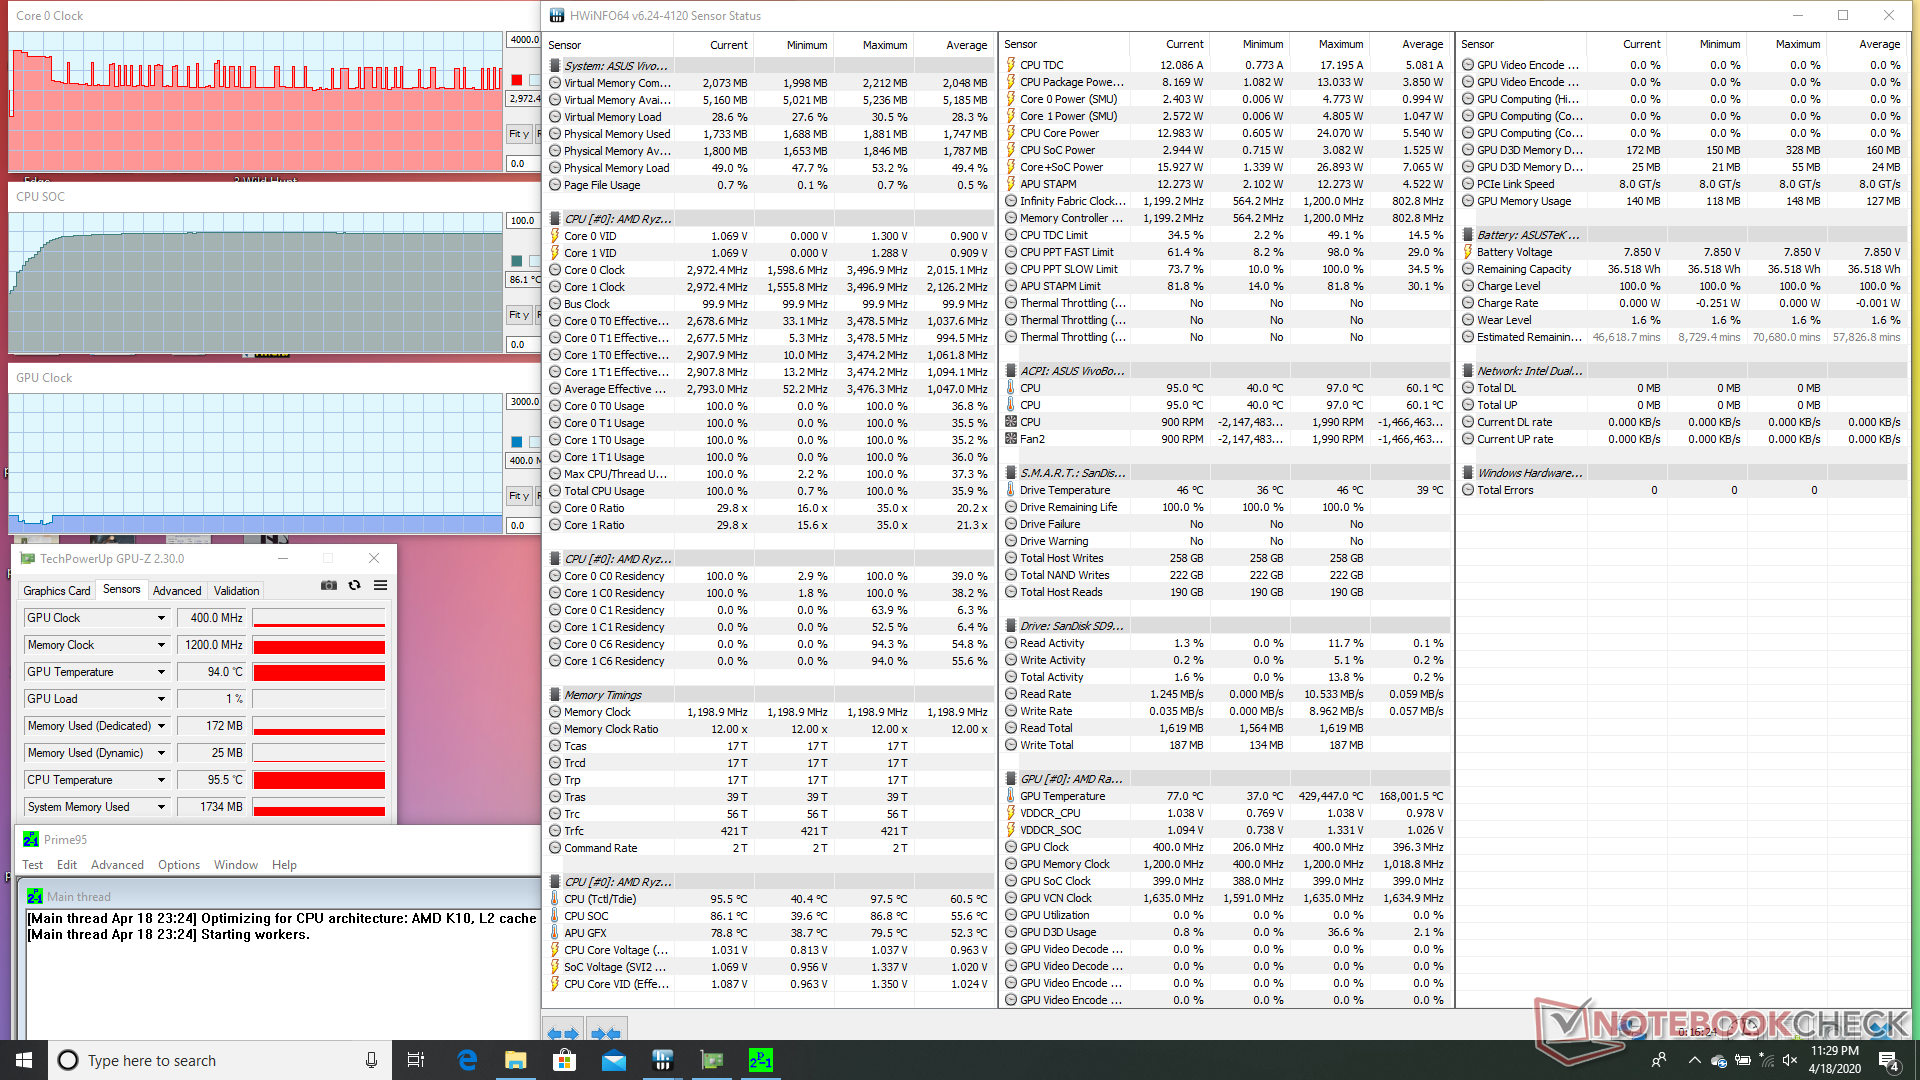Open Prime95 from the taskbar
1920x1080 pixels.
click(760, 1060)
